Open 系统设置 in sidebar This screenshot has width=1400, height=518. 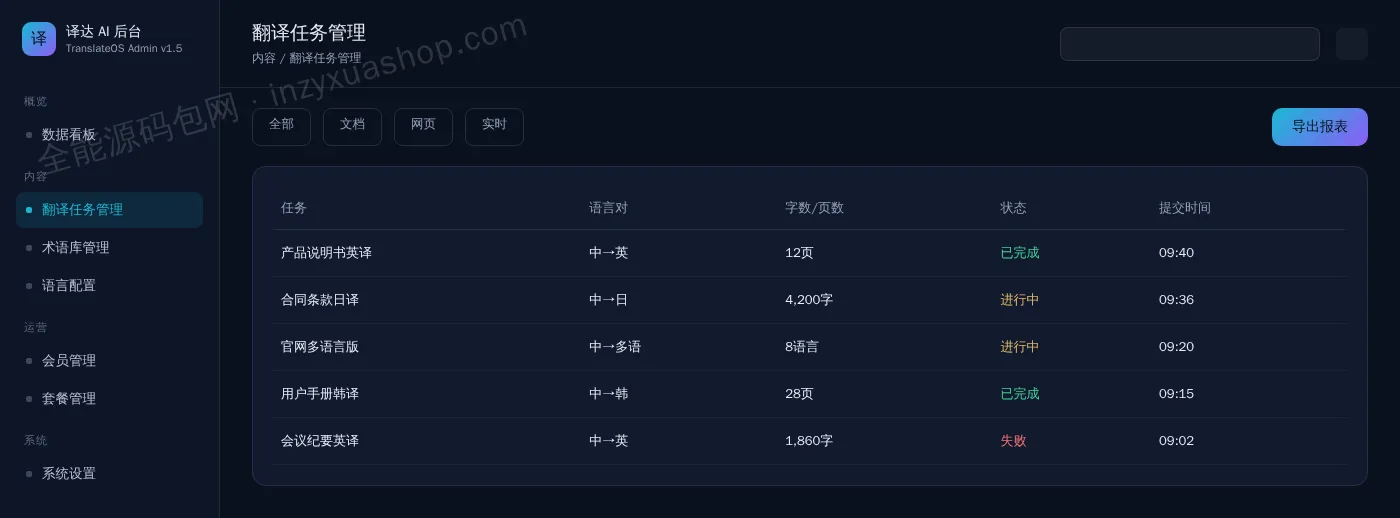pyautogui.click(x=109, y=474)
